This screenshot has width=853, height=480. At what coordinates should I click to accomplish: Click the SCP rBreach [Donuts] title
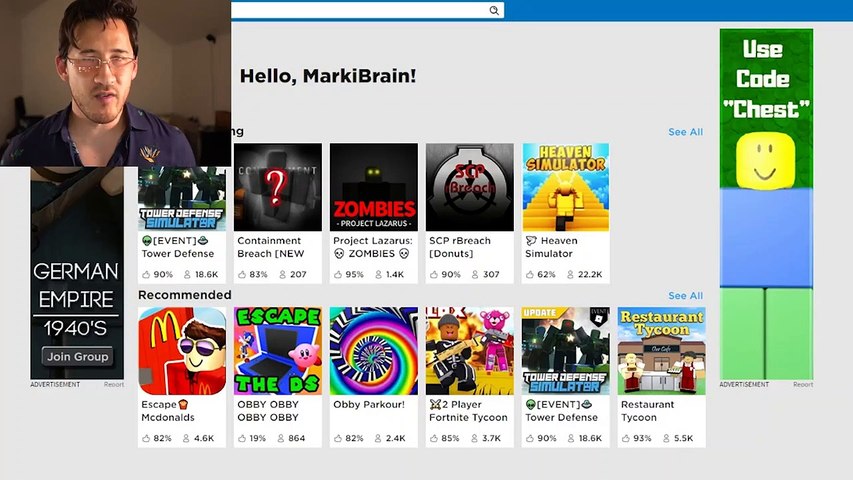460,247
